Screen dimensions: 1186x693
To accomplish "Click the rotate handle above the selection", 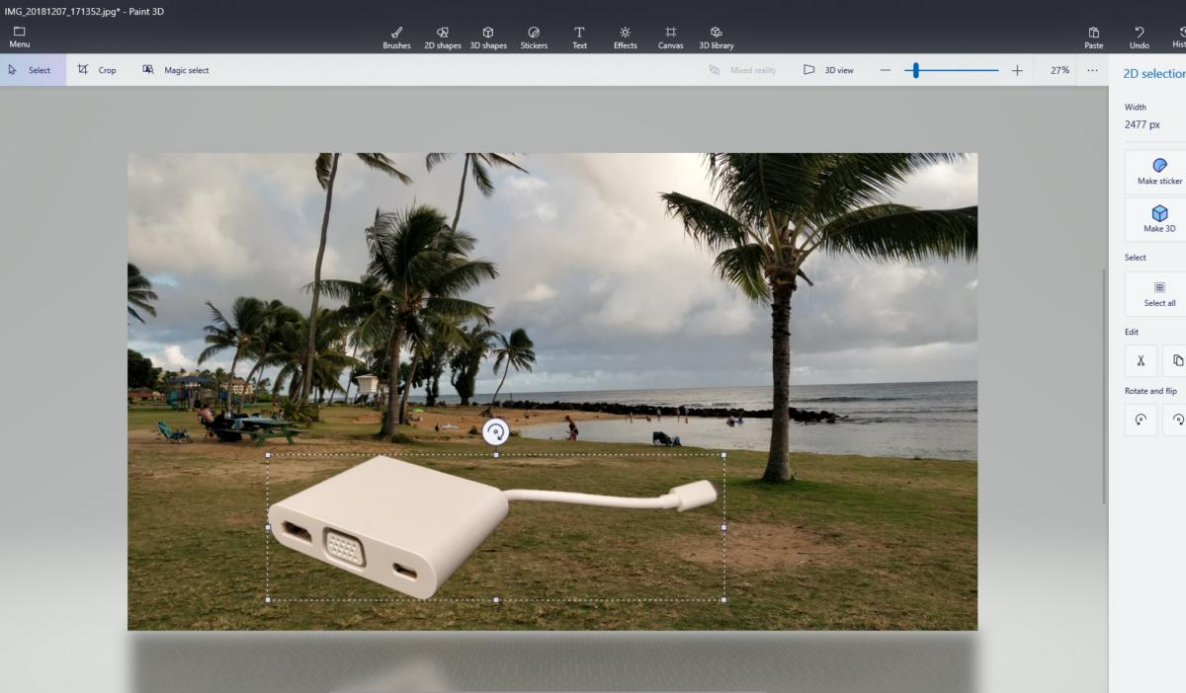I will [496, 431].
